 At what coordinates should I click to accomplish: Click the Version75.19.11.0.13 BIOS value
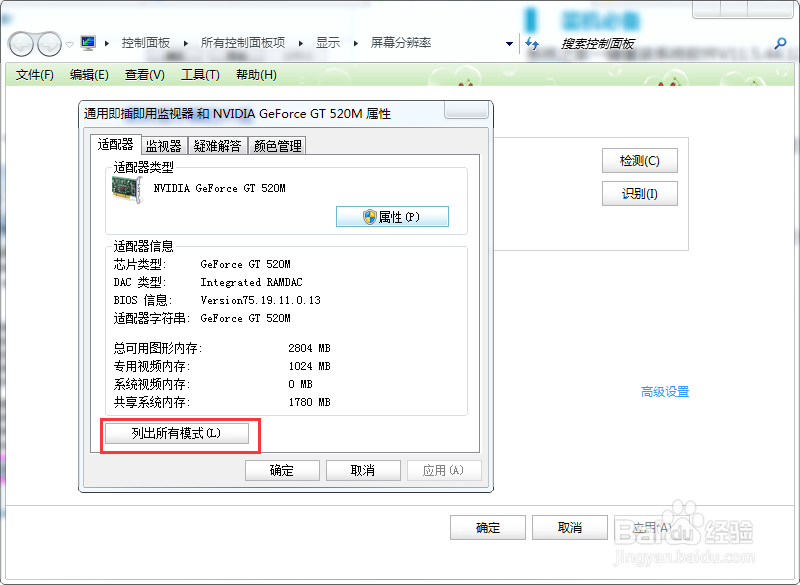point(261,300)
